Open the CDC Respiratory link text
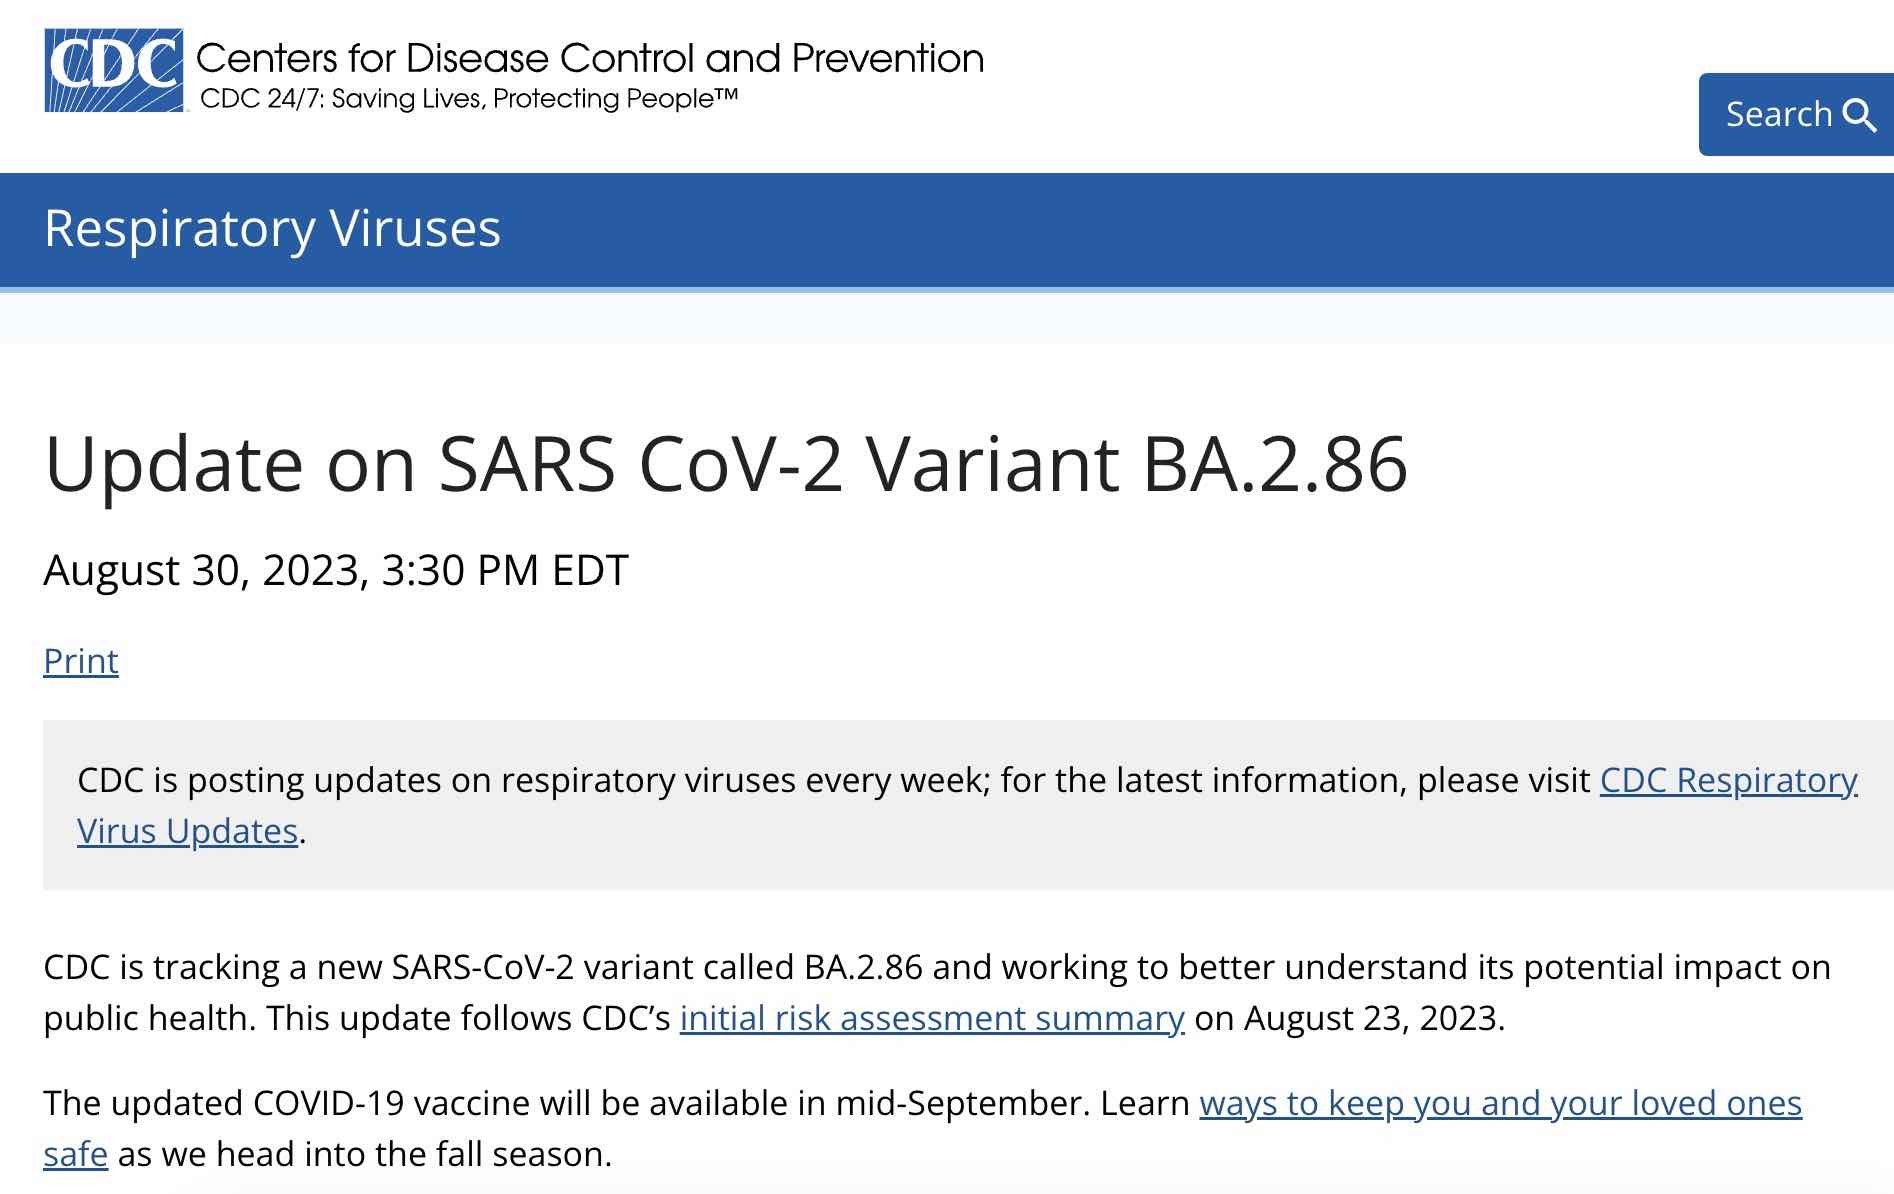This screenshot has height=1194, width=1894. pyautogui.click(x=1729, y=780)
